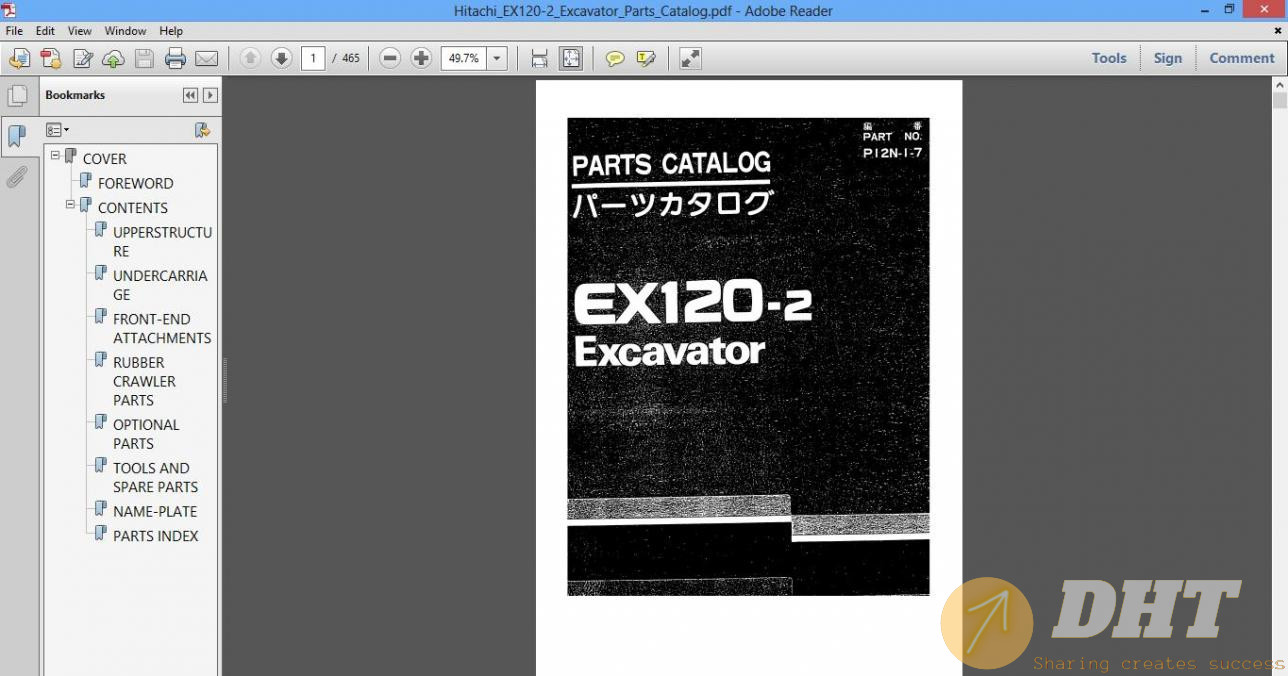Zoom out with the minus button
The image size is (1288, 676).
pyautogui.click(x=390, y=59)
